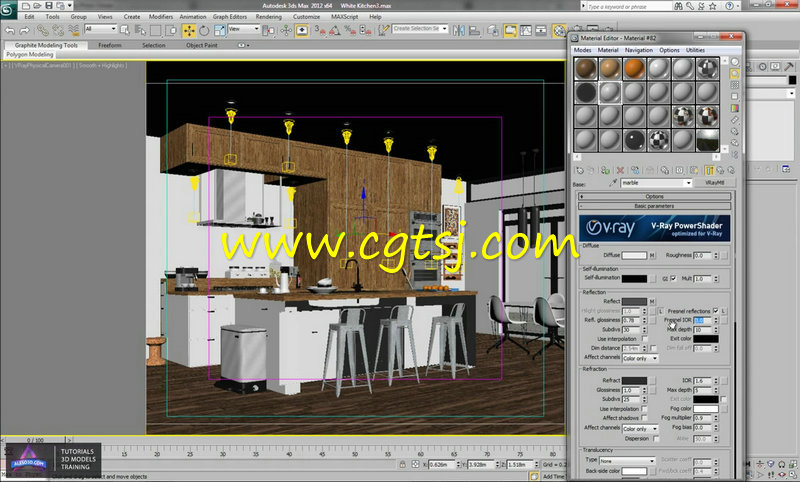Activate the Select and Scale tool
Image resolution: width=800 pixels, height=482 pixels.
click(x=219, y=31)
